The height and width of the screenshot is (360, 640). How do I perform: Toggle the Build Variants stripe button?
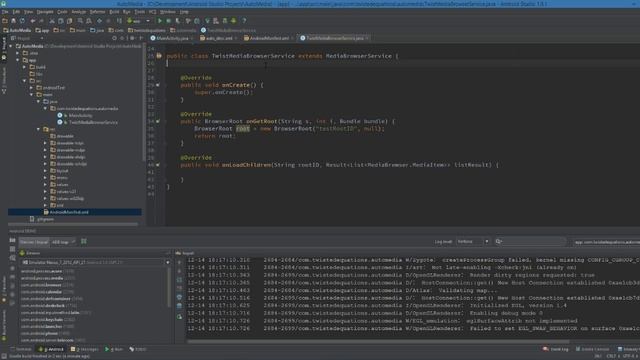[4, 325]
